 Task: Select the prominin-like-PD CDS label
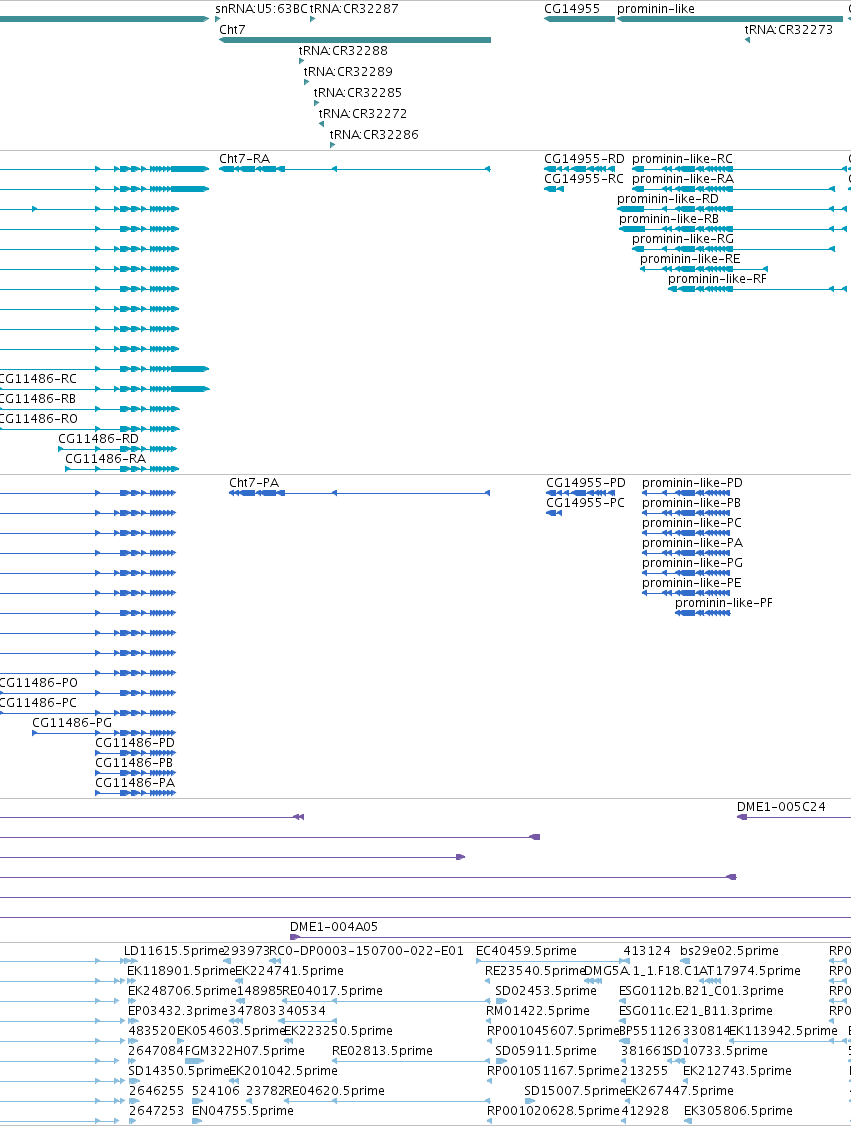coord(692,483)
